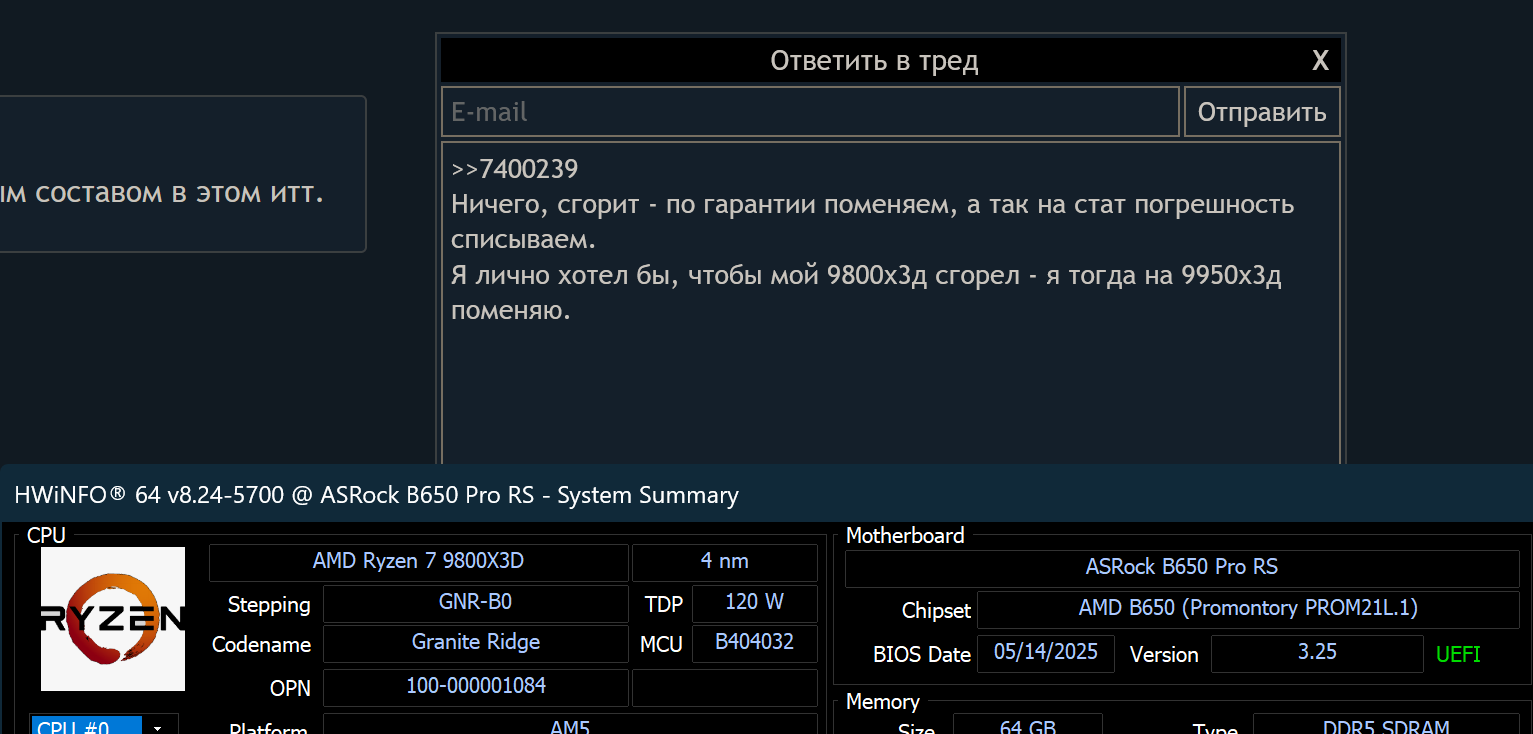Image resolution: width=1533 pixels, height=734 pixels.
Task: Click the 100-000001084 OPN value
Action: pyautogui.click(x=476, y=687)
